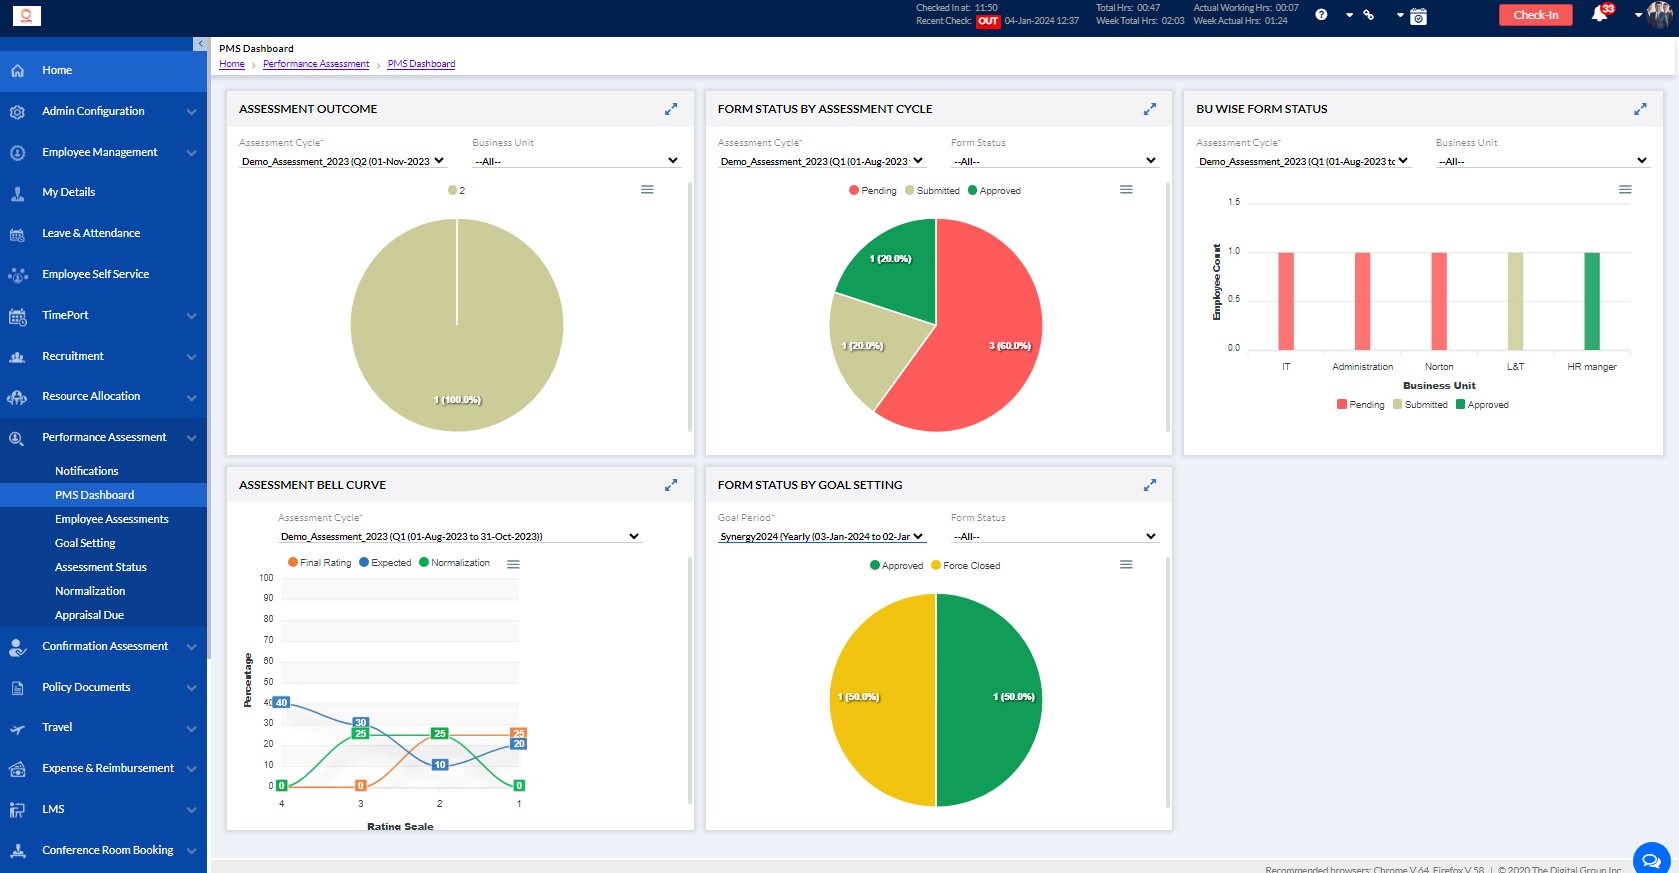Select Goal Setting from sidebar submenu
This screenshot has height=873, width=1679.
[85, 543]
